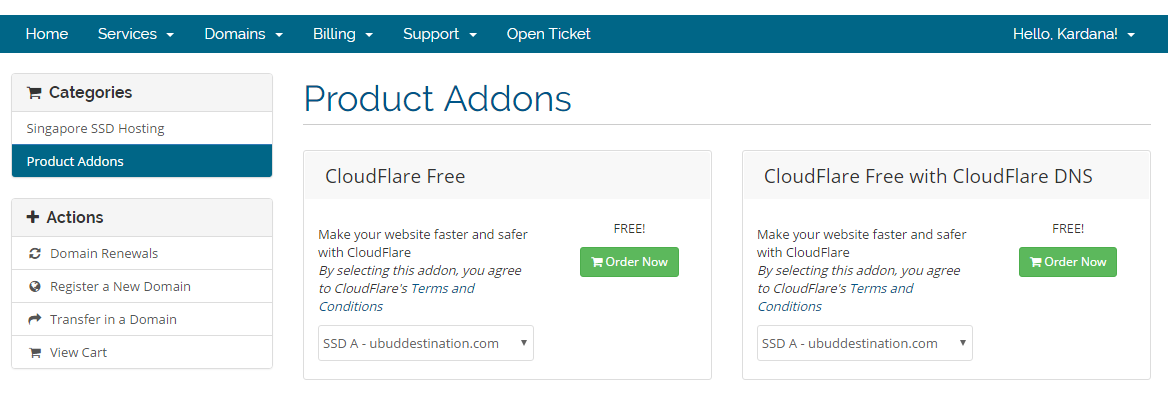This screenshot has height=397, width=1168.
Task: Go to the Home menu item
Action: tap(47, 34)
